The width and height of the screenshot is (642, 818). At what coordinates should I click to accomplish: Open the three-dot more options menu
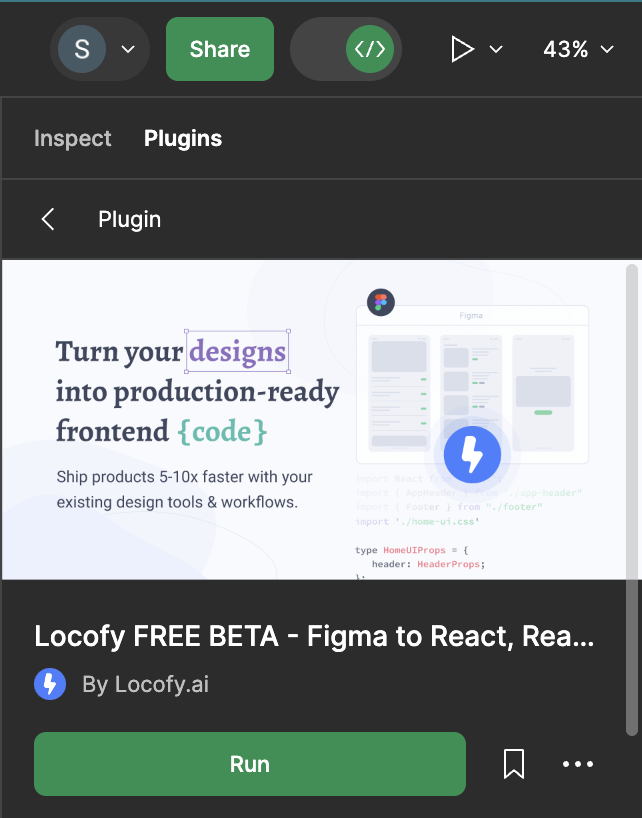[x=578, y=764]
